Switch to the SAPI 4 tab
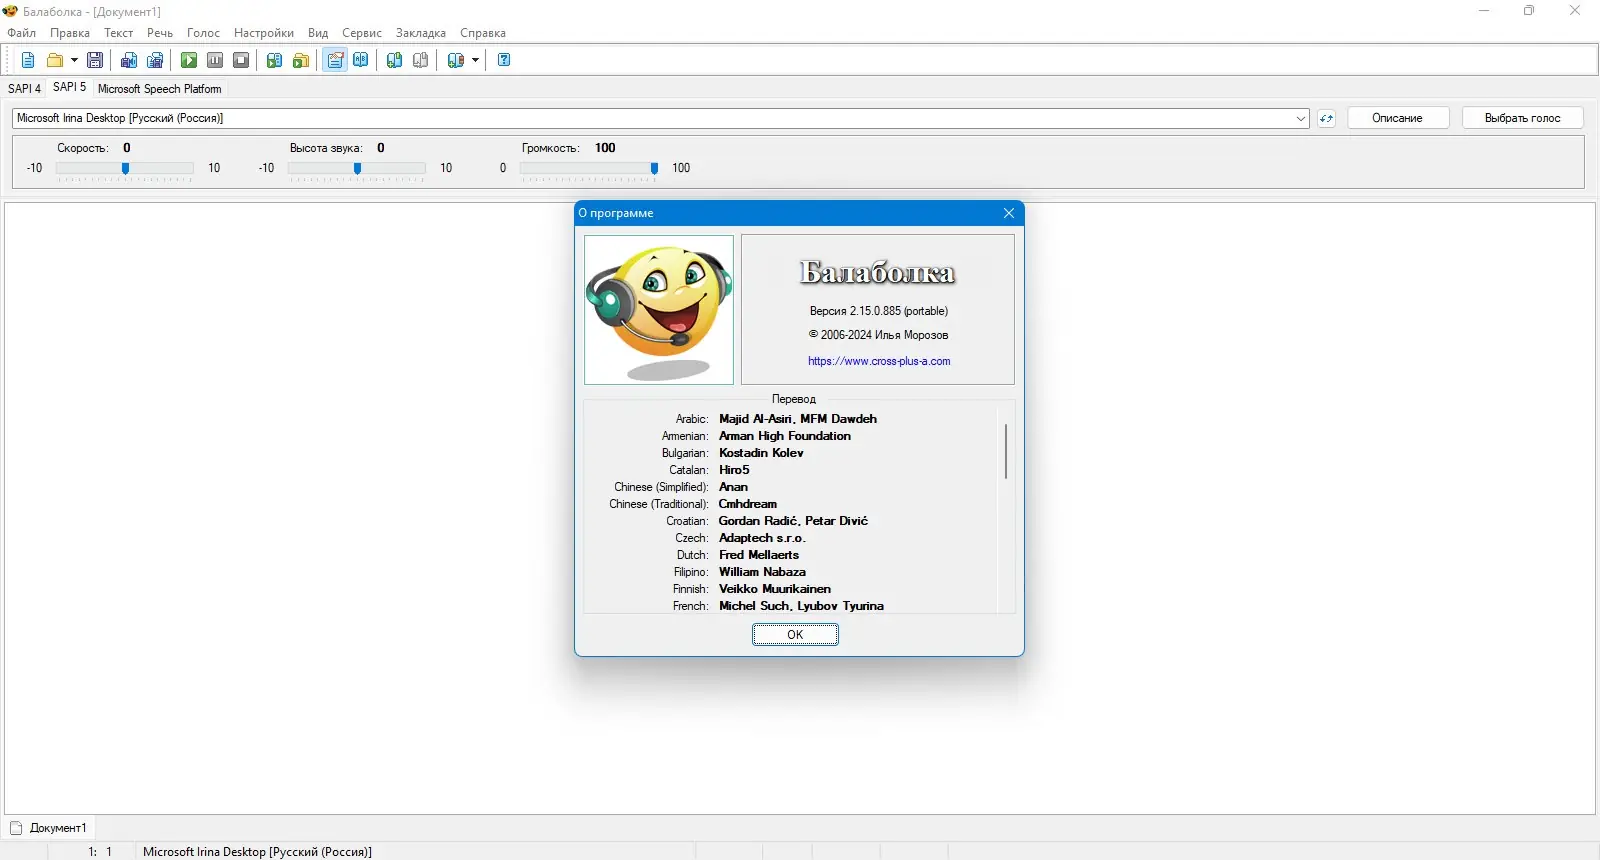 [x=24, y=89]
